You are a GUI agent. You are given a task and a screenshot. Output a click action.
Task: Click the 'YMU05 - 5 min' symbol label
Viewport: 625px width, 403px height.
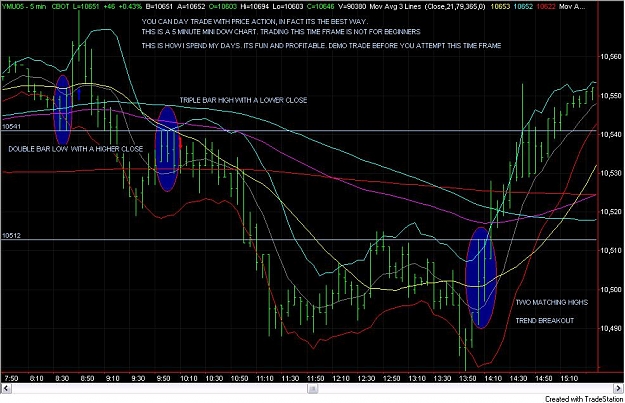click(x=24, y=7)
